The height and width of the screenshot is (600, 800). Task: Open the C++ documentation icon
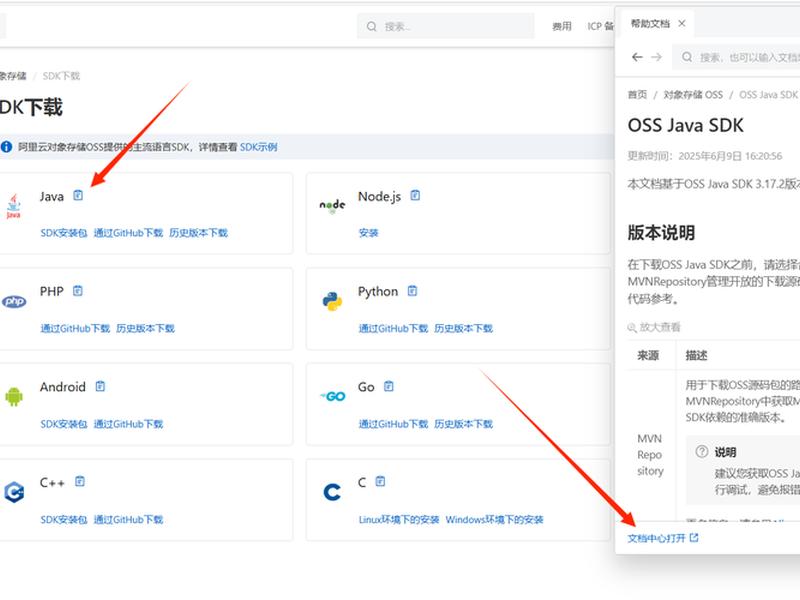[x=80, y=482]
